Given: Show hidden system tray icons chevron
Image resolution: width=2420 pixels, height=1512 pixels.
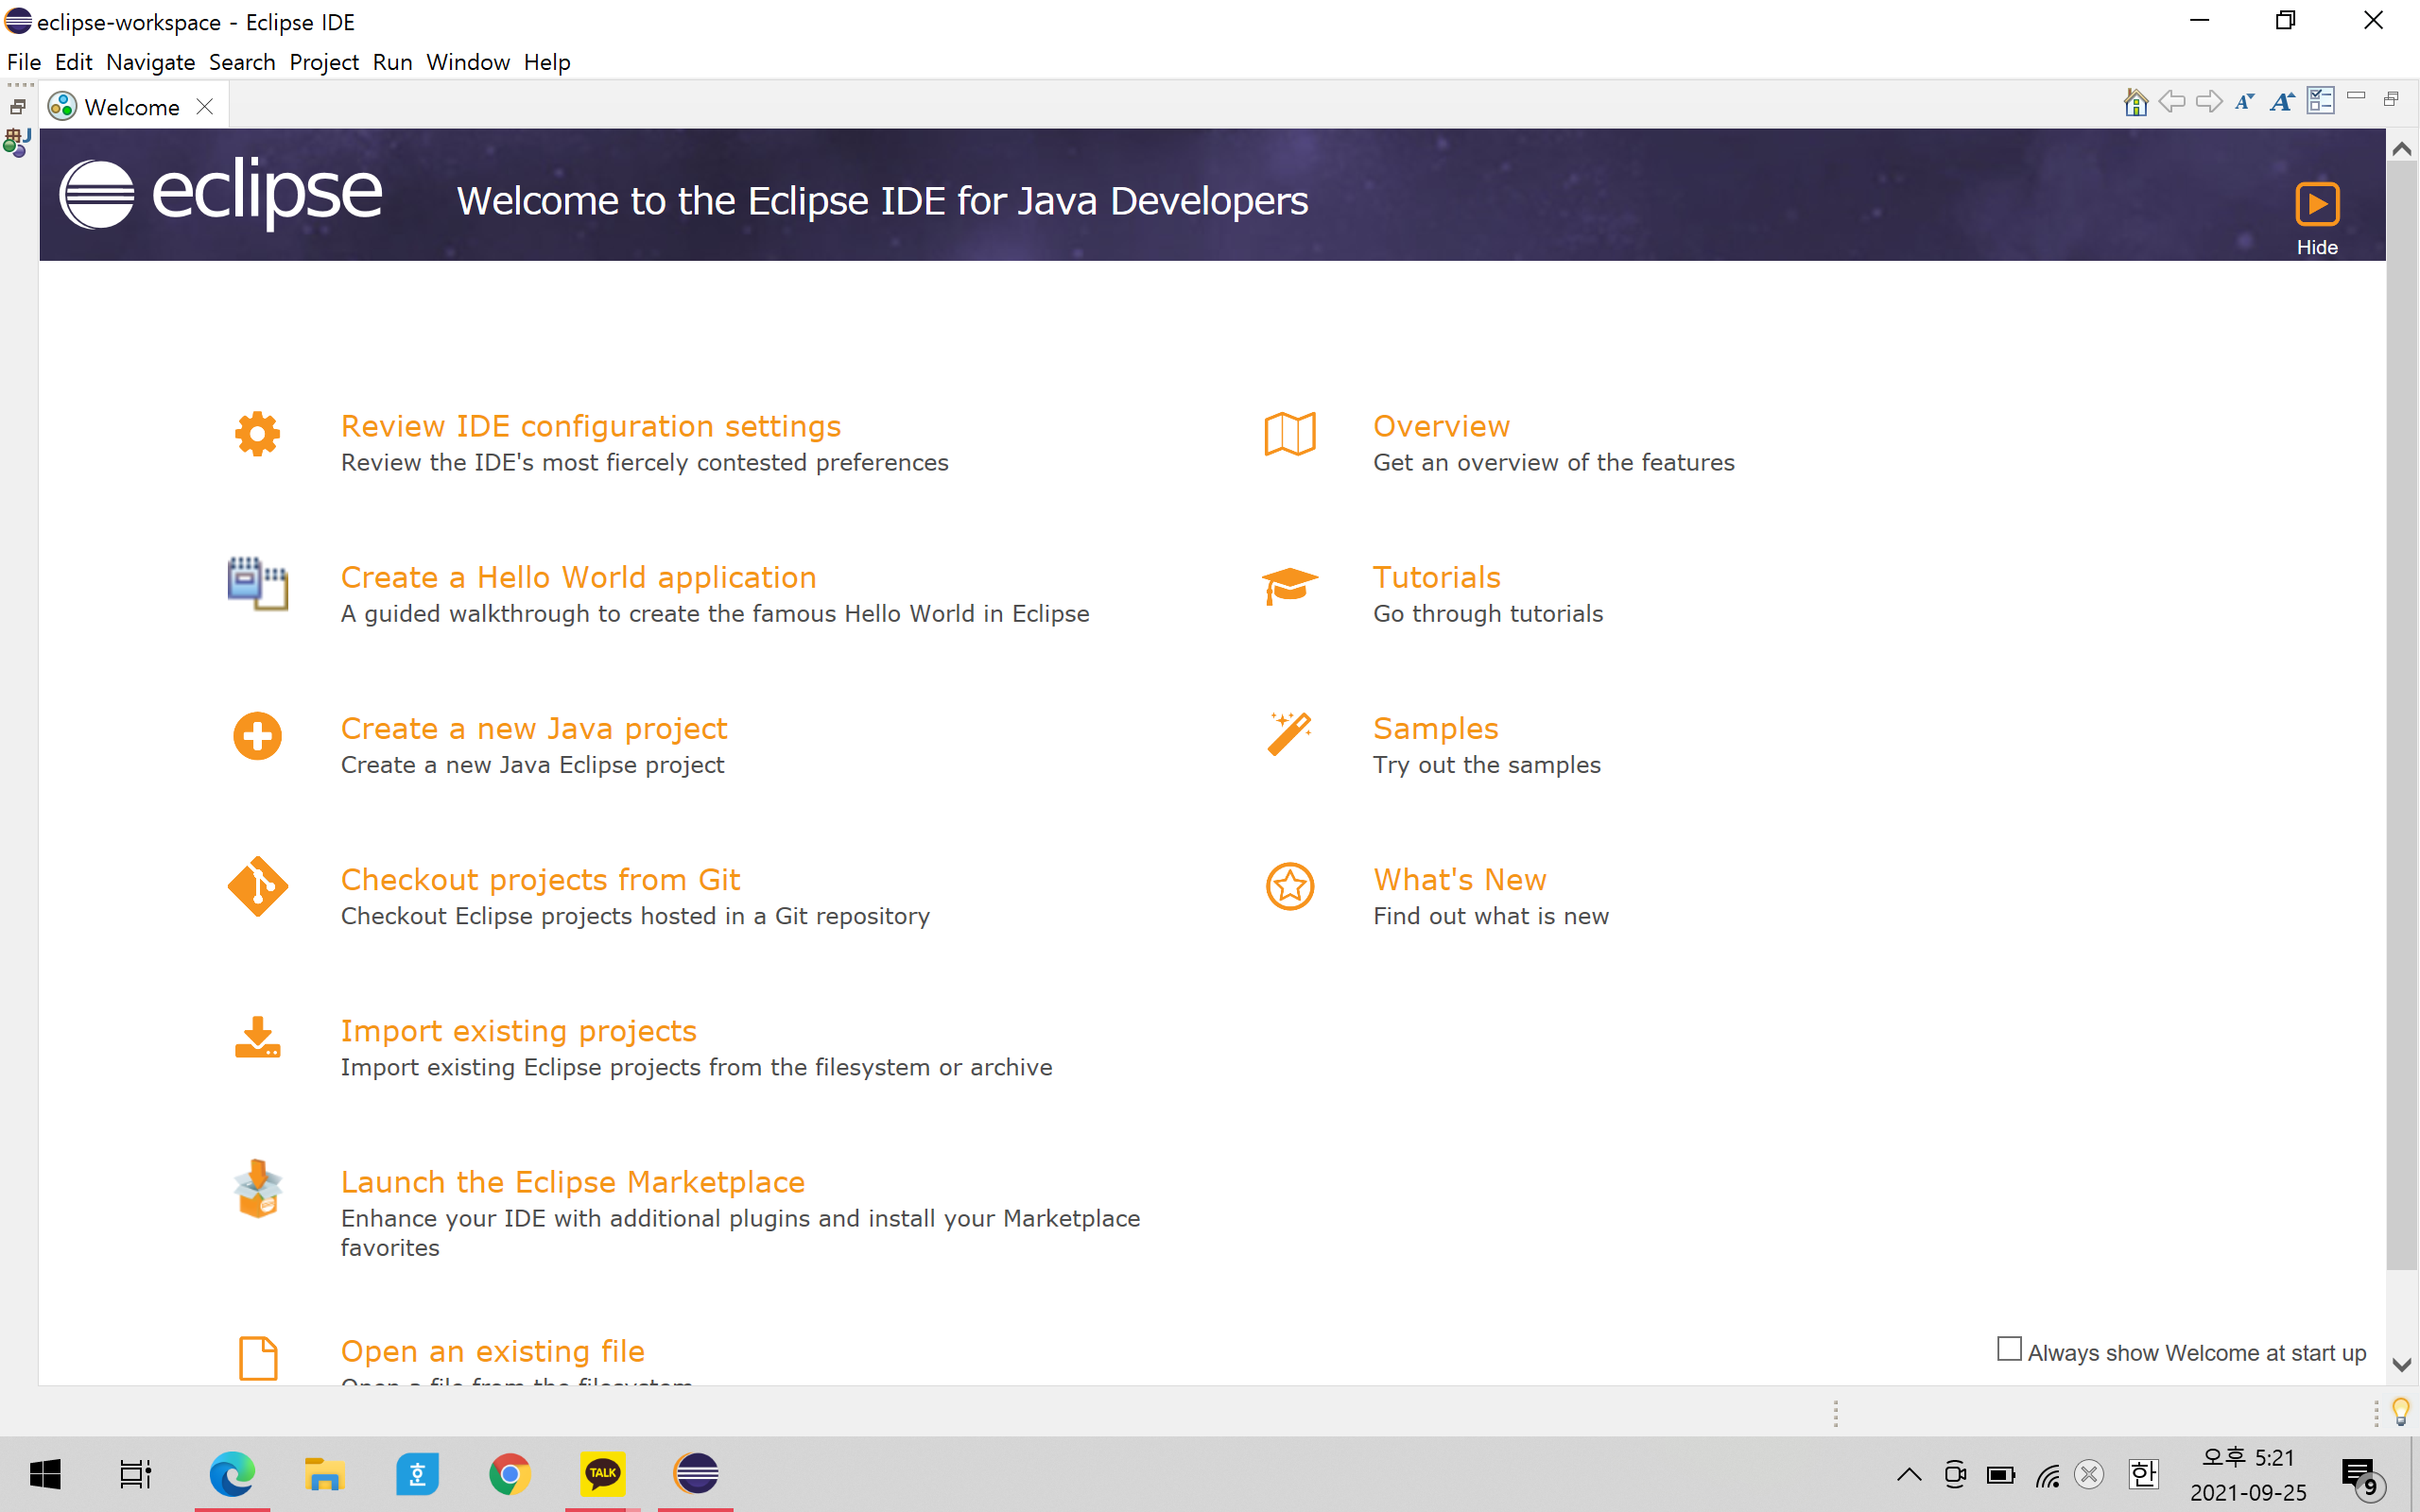Looking at the screenshot, I should pos(1908,1474).
